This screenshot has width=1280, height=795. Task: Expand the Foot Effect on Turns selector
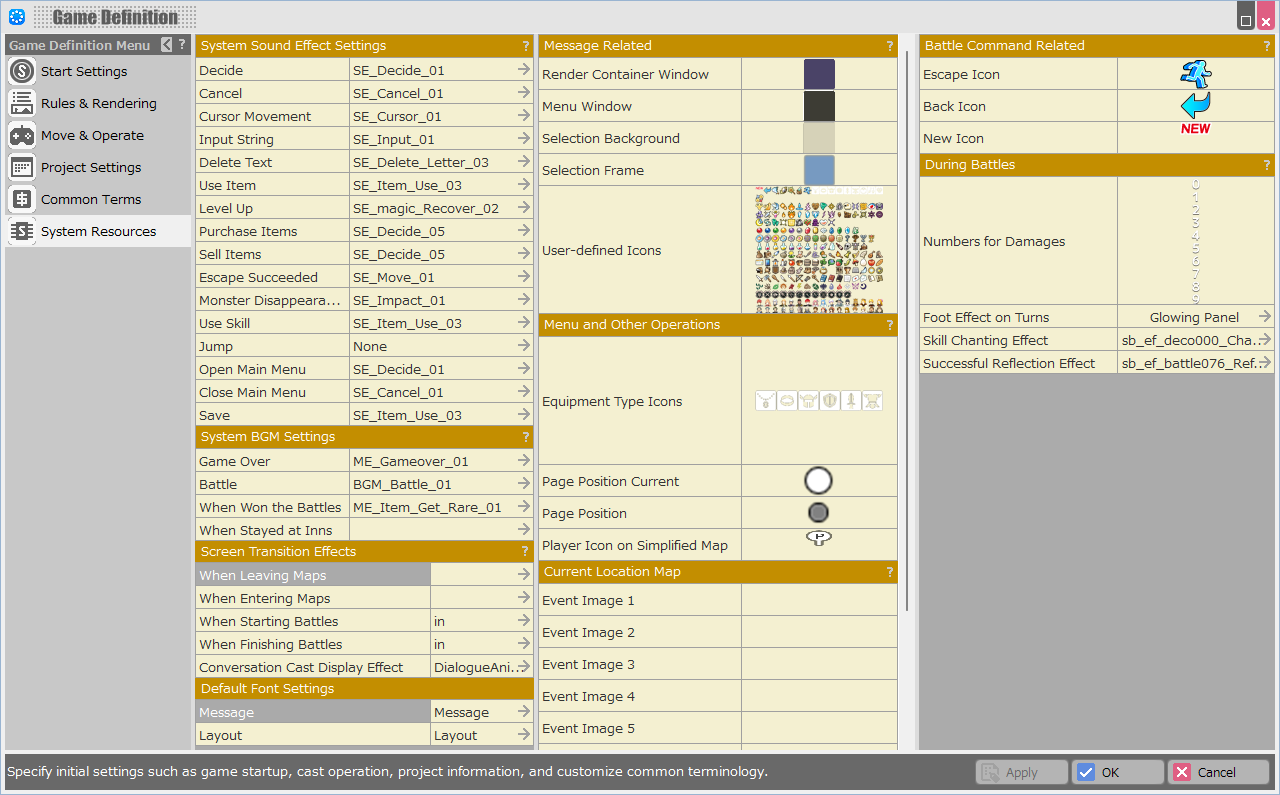tap(1265, 317)
